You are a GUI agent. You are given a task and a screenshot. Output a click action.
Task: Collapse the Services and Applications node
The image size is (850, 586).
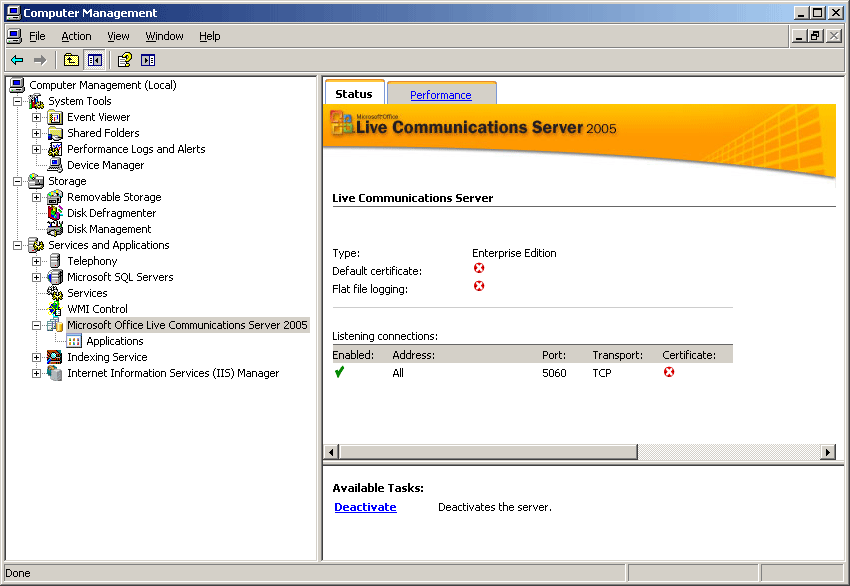[17, 245]
